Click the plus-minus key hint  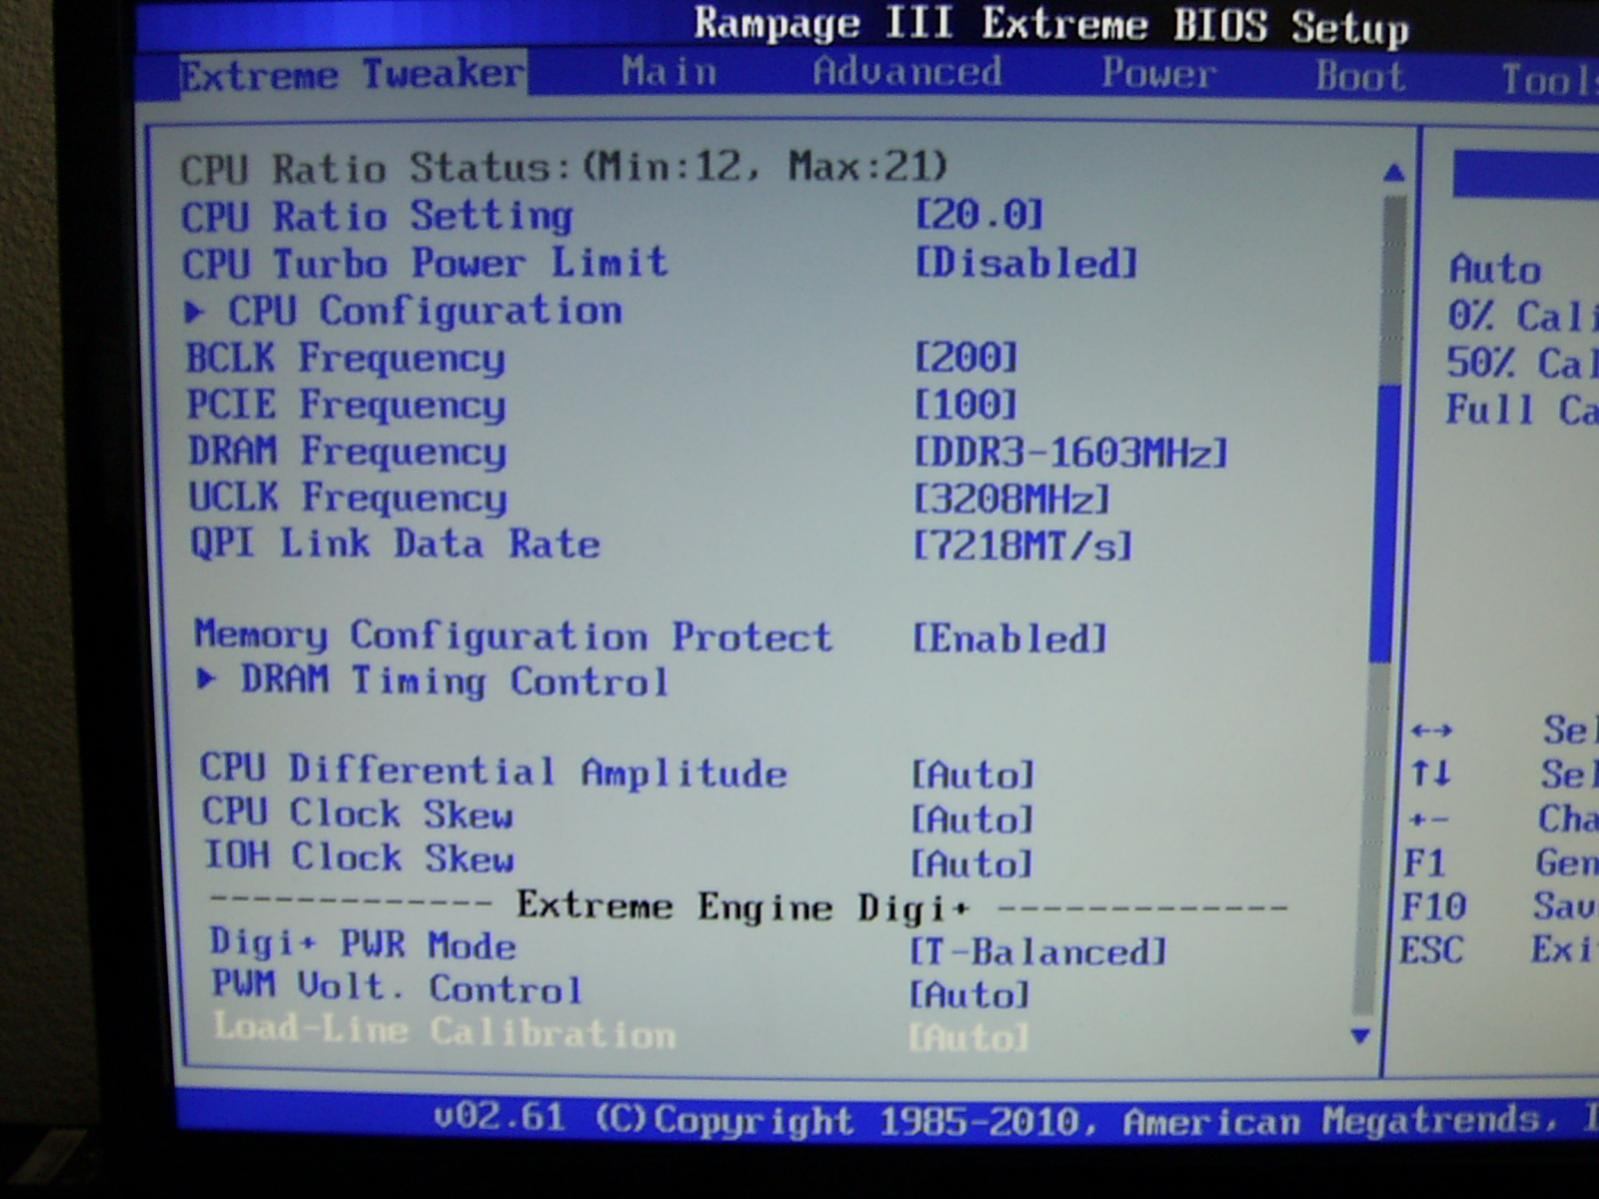point(1429,820)
